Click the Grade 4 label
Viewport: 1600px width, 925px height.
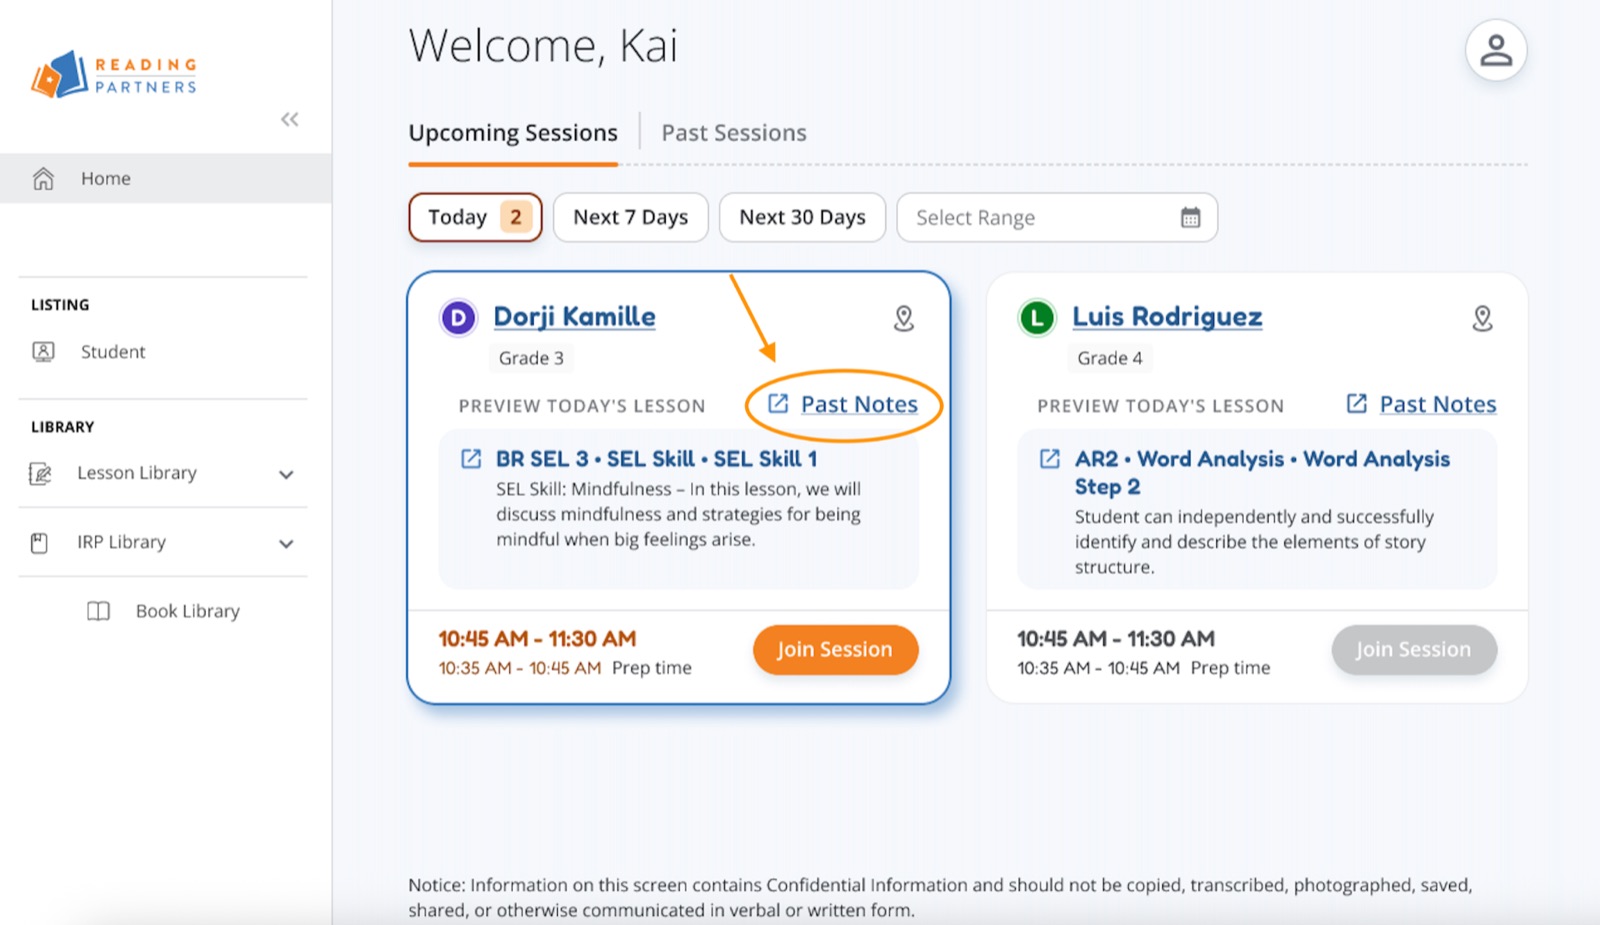1110,358
